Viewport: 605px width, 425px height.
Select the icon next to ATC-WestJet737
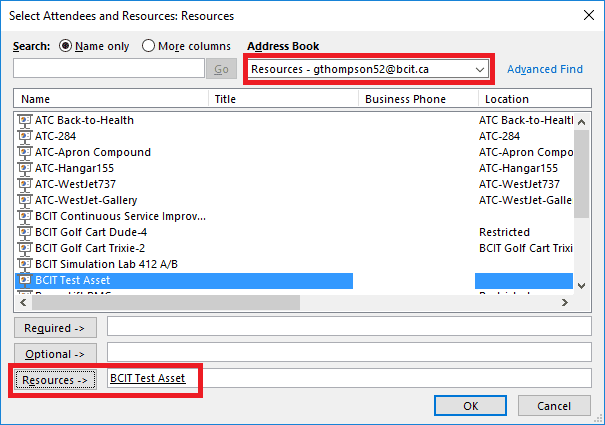24,185
